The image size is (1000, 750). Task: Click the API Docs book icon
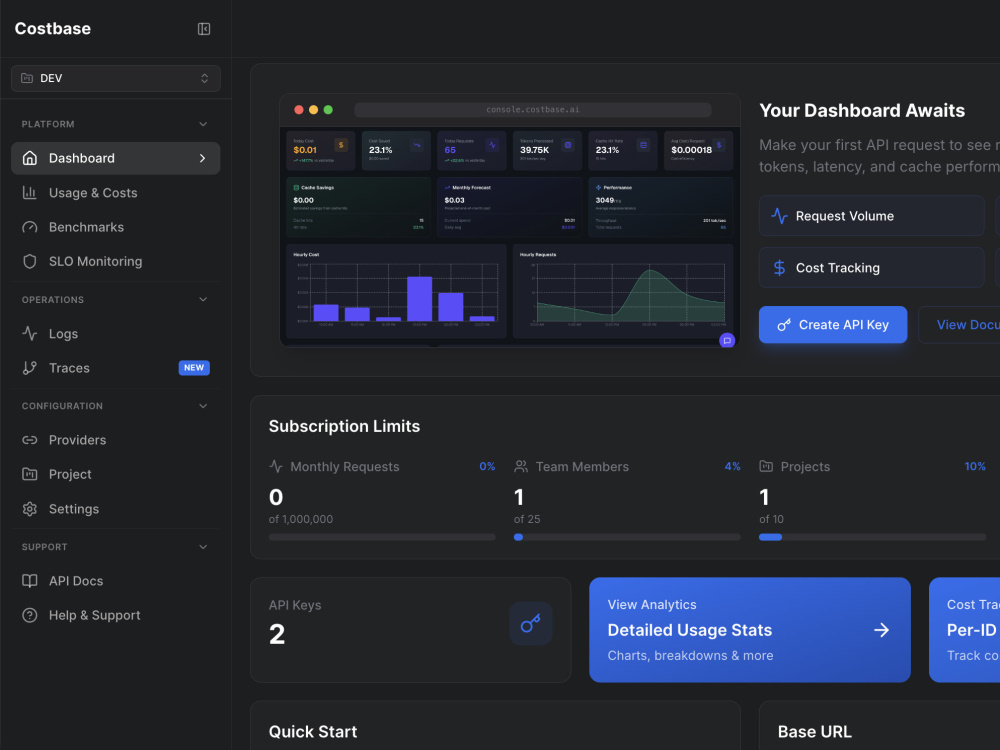(29, 581)
